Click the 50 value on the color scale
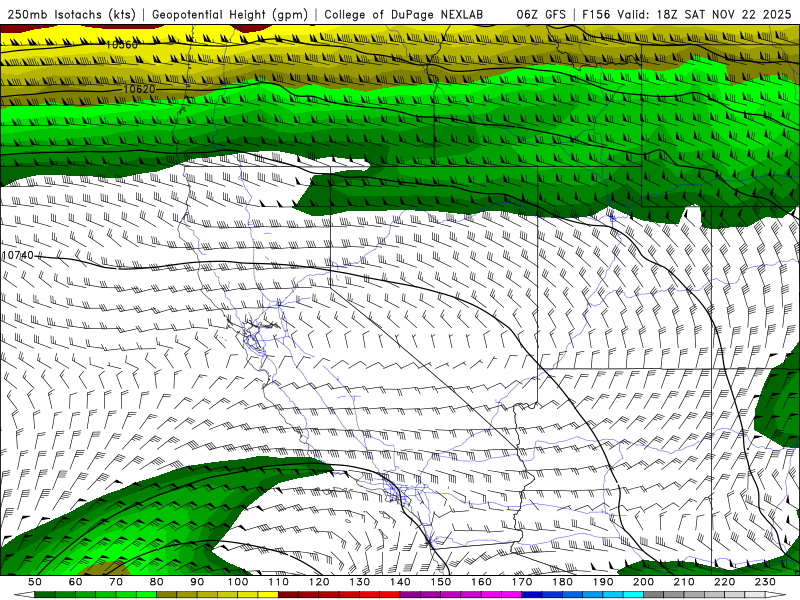 [35, 582]
